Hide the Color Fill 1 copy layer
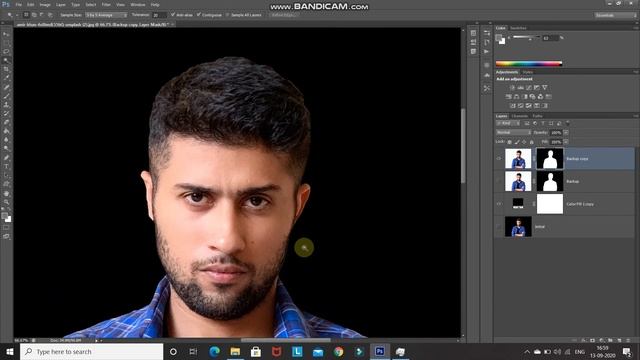The width and height of the screenshot is (640, 360). pos(499,204)
